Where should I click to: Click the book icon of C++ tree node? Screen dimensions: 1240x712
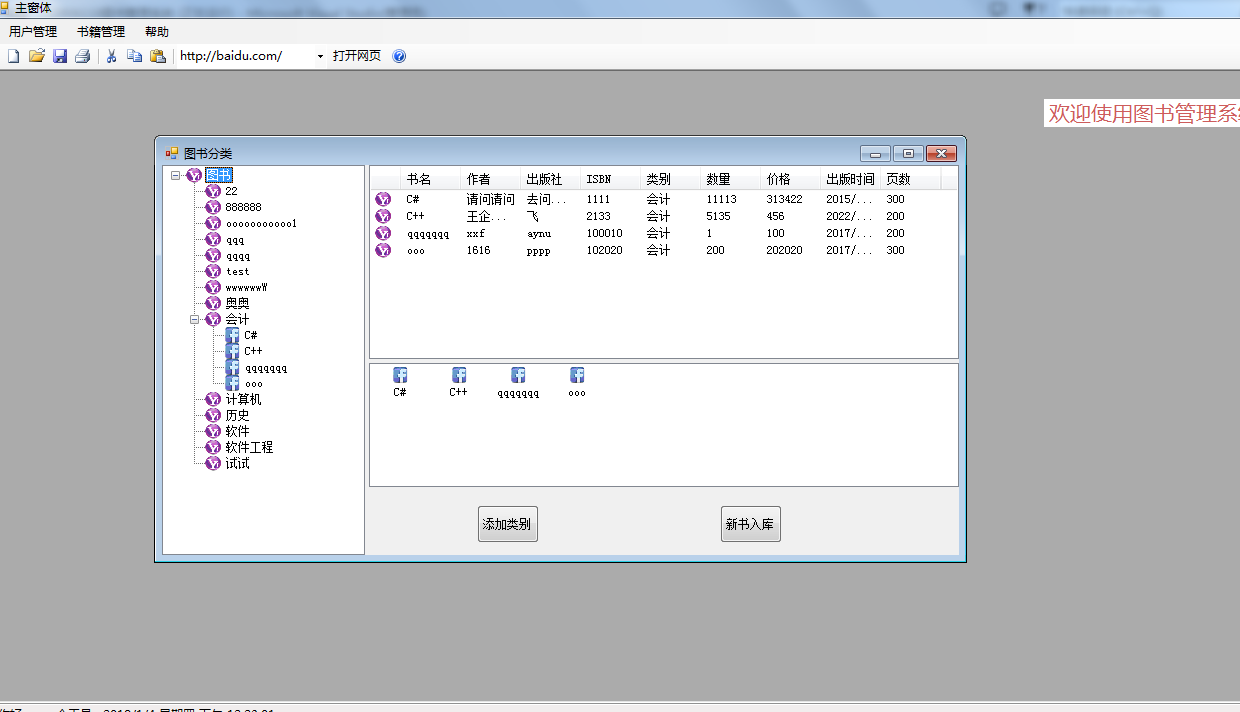pos(232,351)
